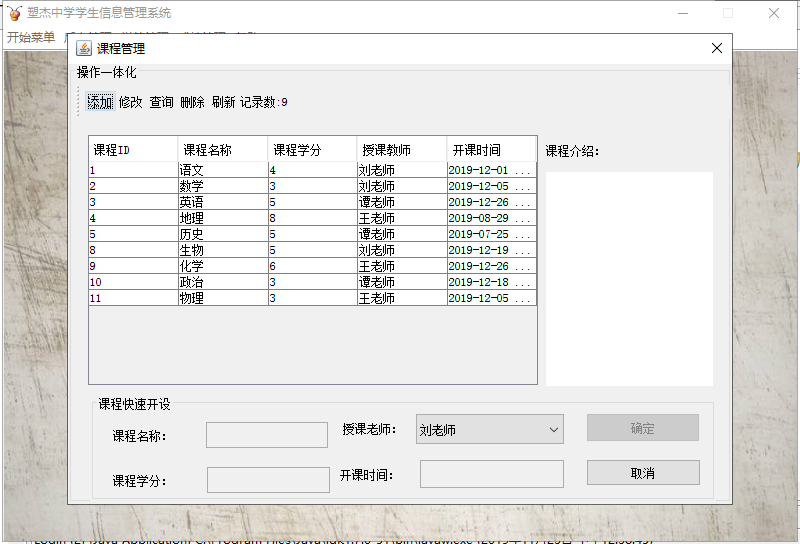Viewport: 800px width, 544px height.
Task: Select the 生物 course cell
Action: pyautogui.click(x=223, y=250)
